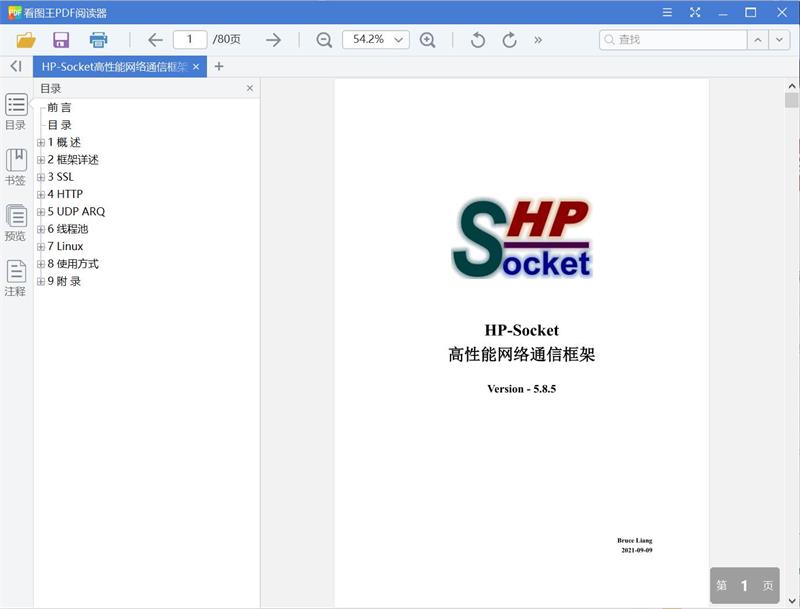
Task: Add a new tab with plus button
Action: 219,66
